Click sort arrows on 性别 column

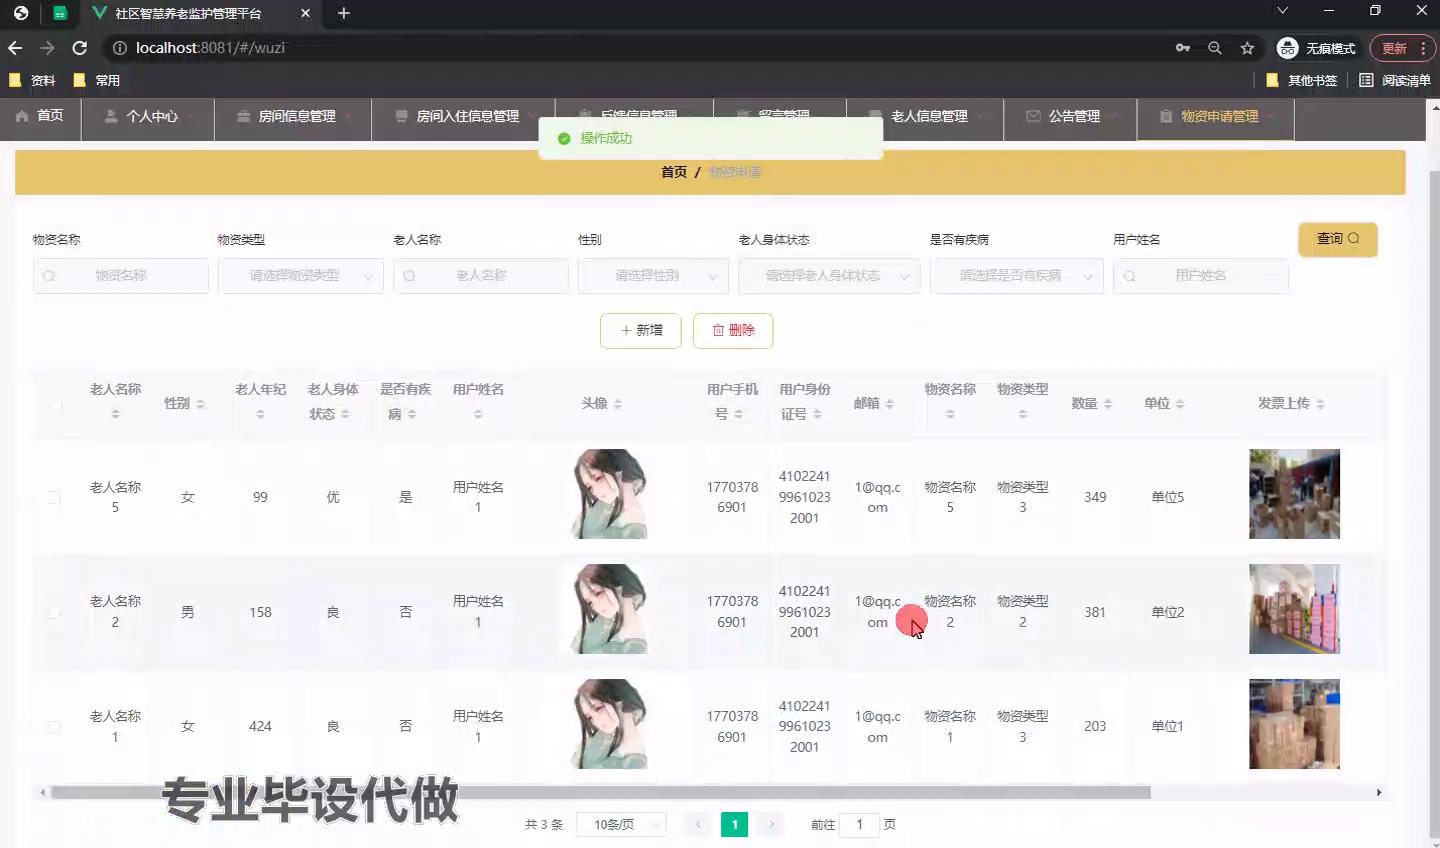pos(200,404)
